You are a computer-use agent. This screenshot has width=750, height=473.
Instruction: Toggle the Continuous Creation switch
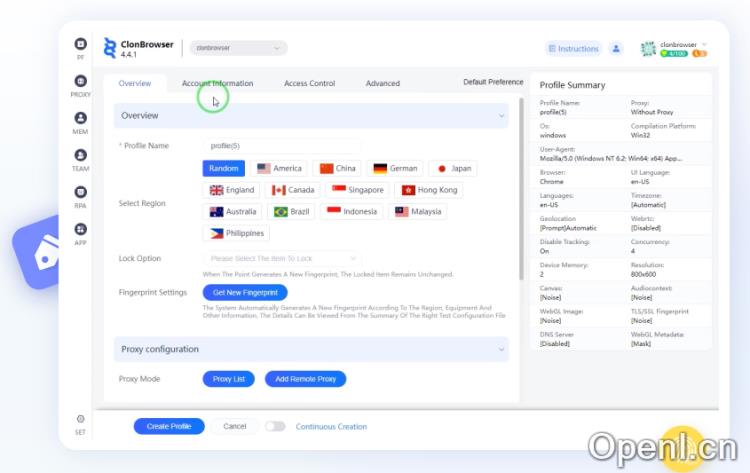click(275, 426)
